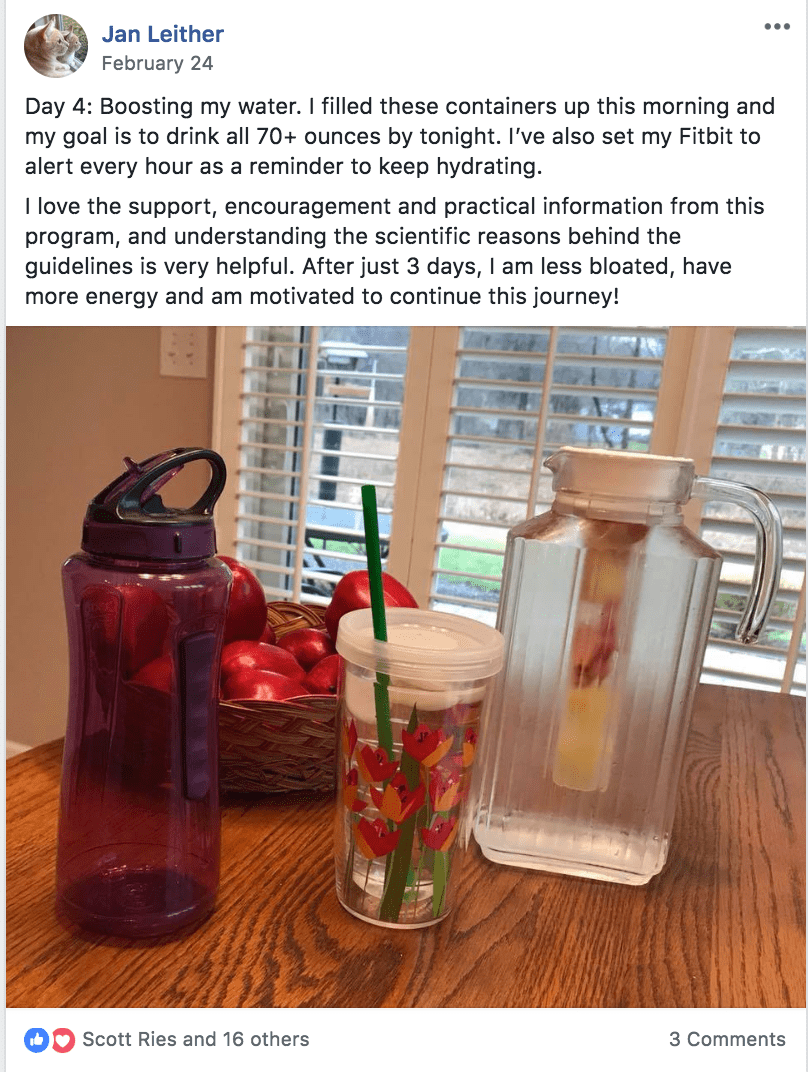This screenshot has height=1072, width=808.
Task: Open Jan Leither's profile name link
Action: 163,34
